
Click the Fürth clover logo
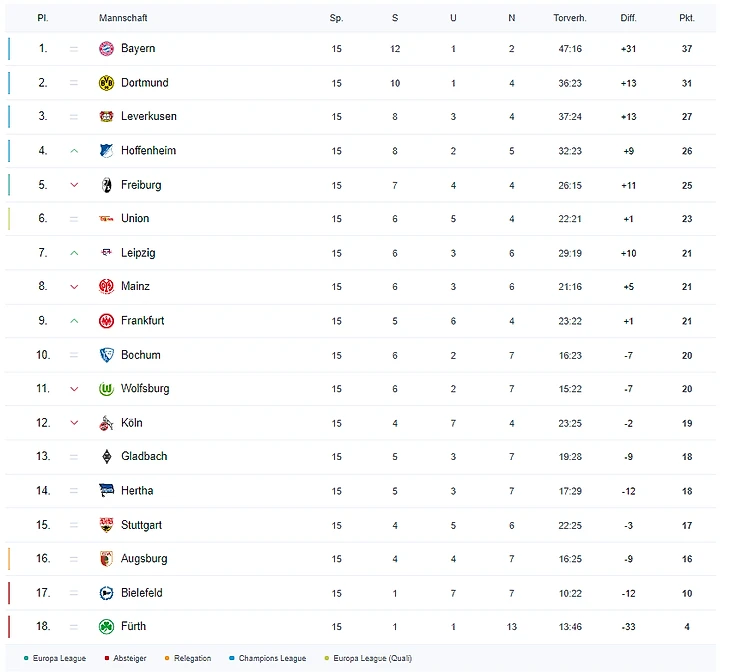coord(106,627)
